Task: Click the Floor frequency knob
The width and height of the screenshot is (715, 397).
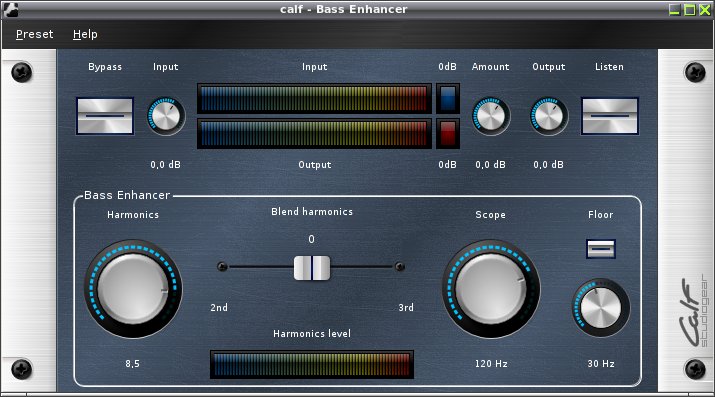Action: click(x=601, y=308)
